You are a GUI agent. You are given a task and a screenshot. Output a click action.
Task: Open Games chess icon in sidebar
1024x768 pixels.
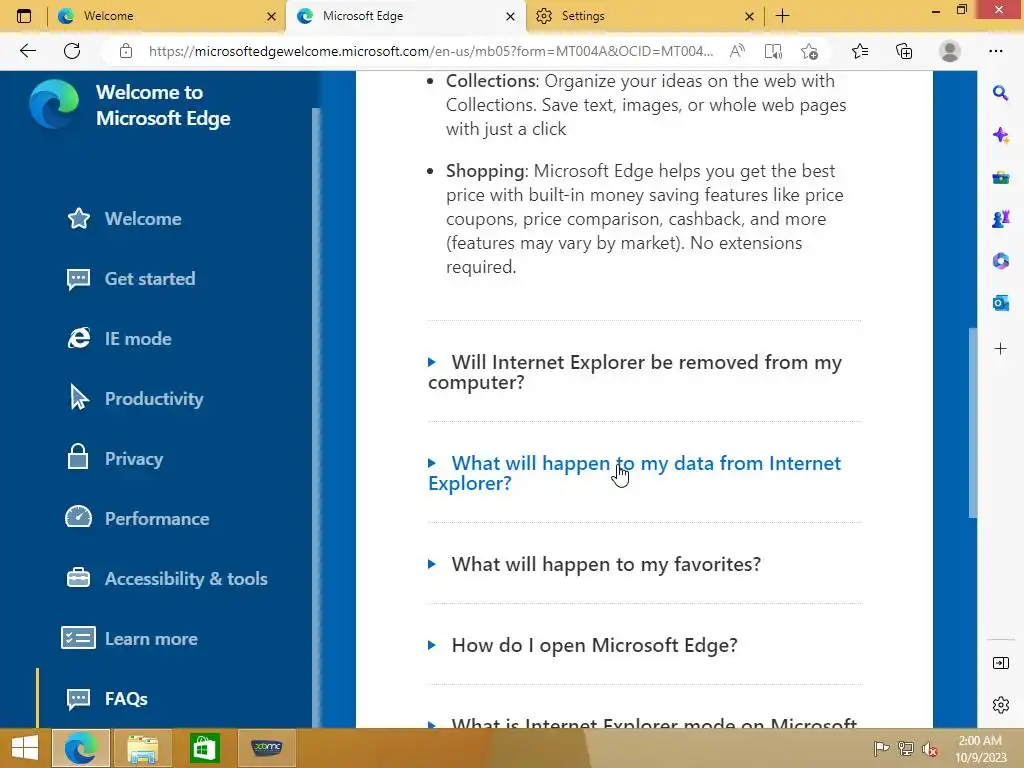click(1000, 219)
